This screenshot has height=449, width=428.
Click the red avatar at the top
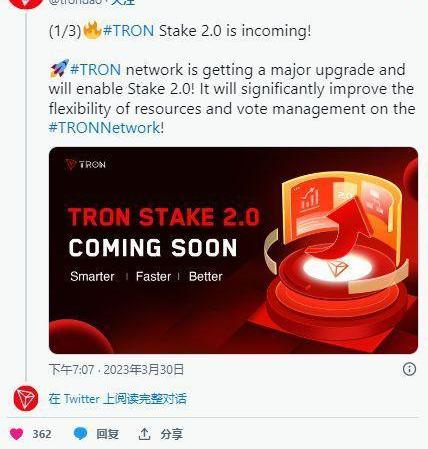(26, 3)
